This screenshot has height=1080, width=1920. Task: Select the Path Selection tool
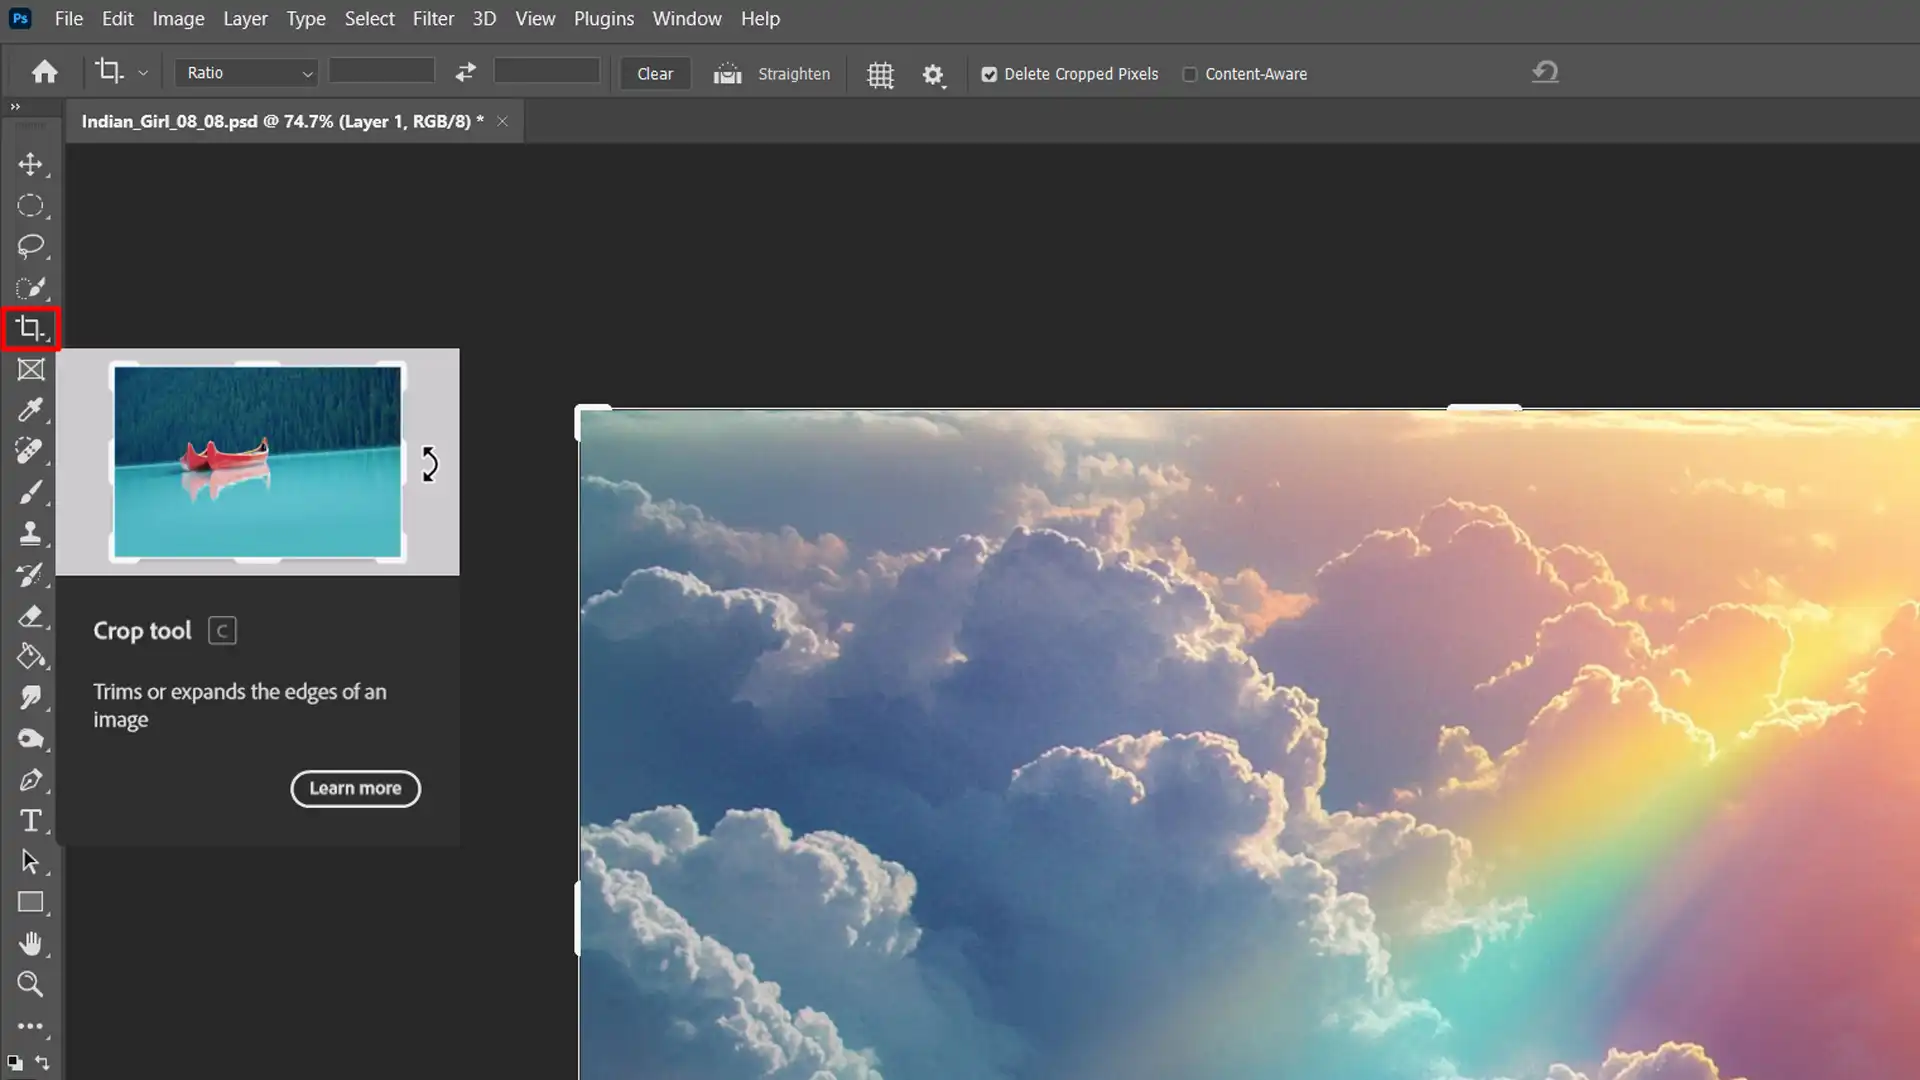point(30,862)
